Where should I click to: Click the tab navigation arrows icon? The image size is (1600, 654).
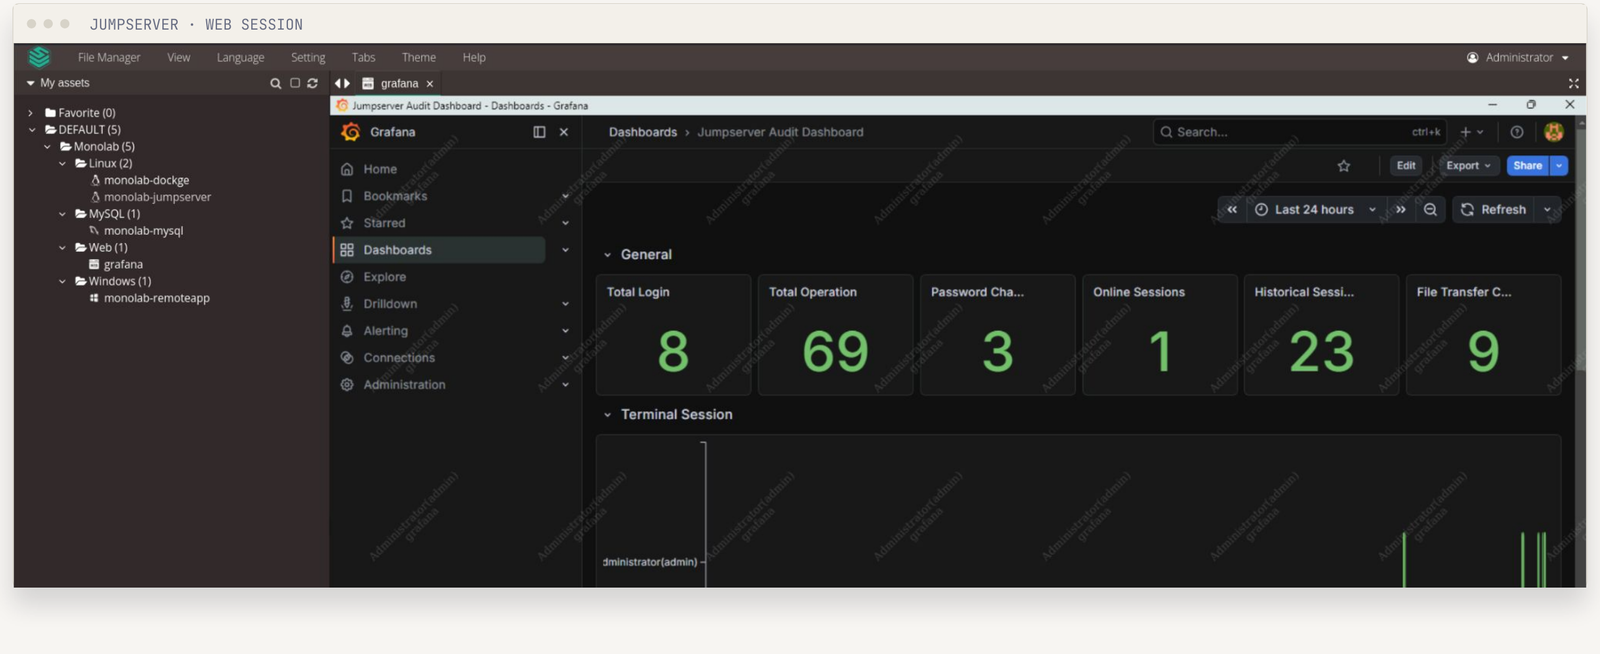343,83
